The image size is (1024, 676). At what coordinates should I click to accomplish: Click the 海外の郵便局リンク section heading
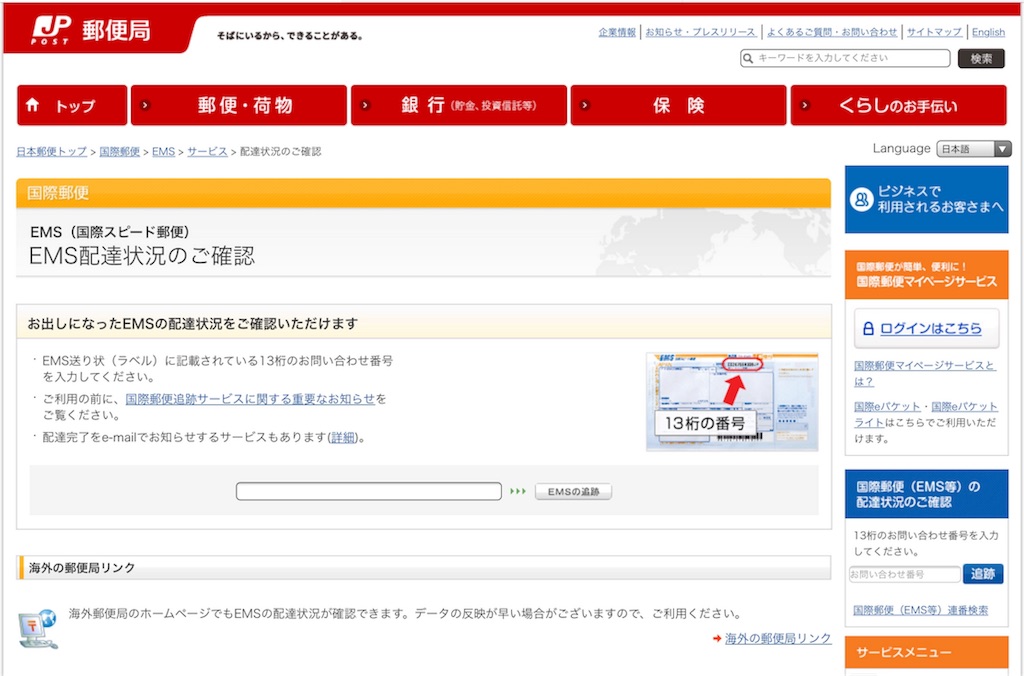pyautogui.click(x=82, y=568)
